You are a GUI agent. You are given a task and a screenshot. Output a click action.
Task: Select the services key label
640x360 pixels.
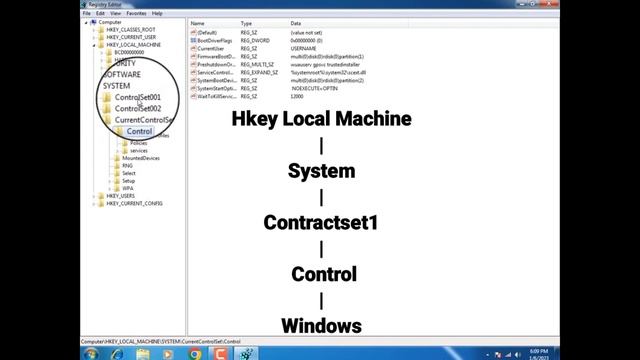[139, 151]
